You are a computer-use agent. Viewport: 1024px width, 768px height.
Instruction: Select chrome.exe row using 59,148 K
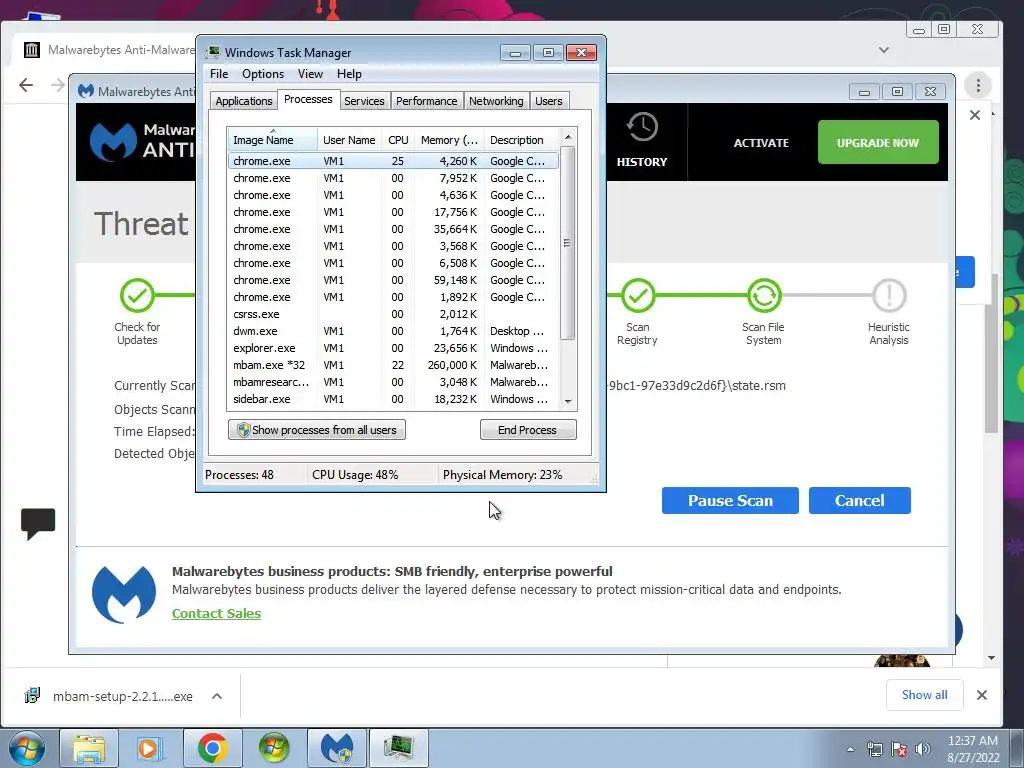pyautogui.click(x=393, y=280)
